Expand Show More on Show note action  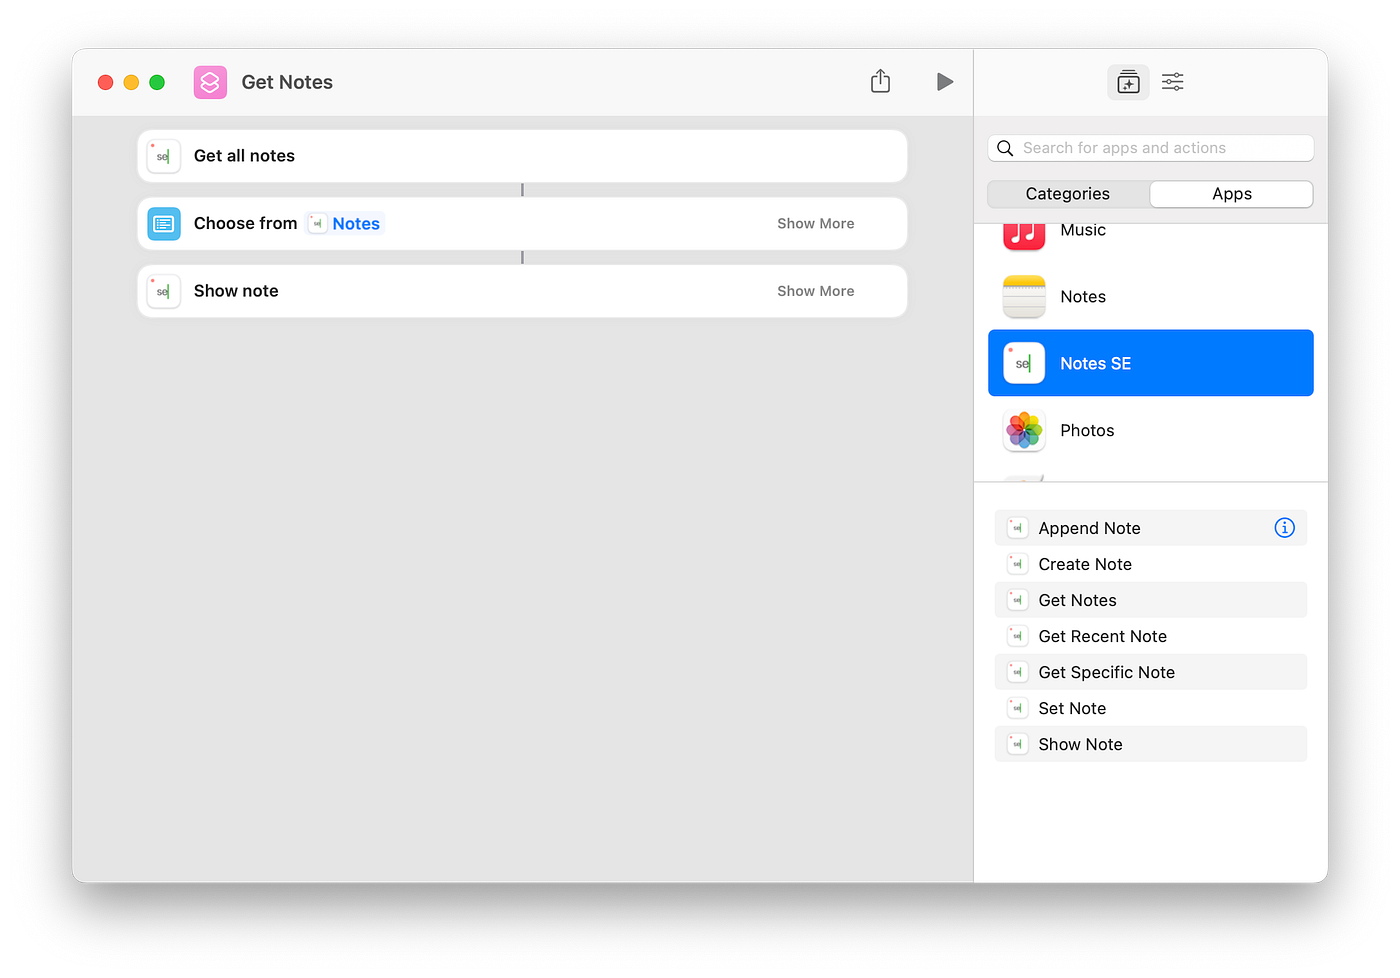[816, 291]
